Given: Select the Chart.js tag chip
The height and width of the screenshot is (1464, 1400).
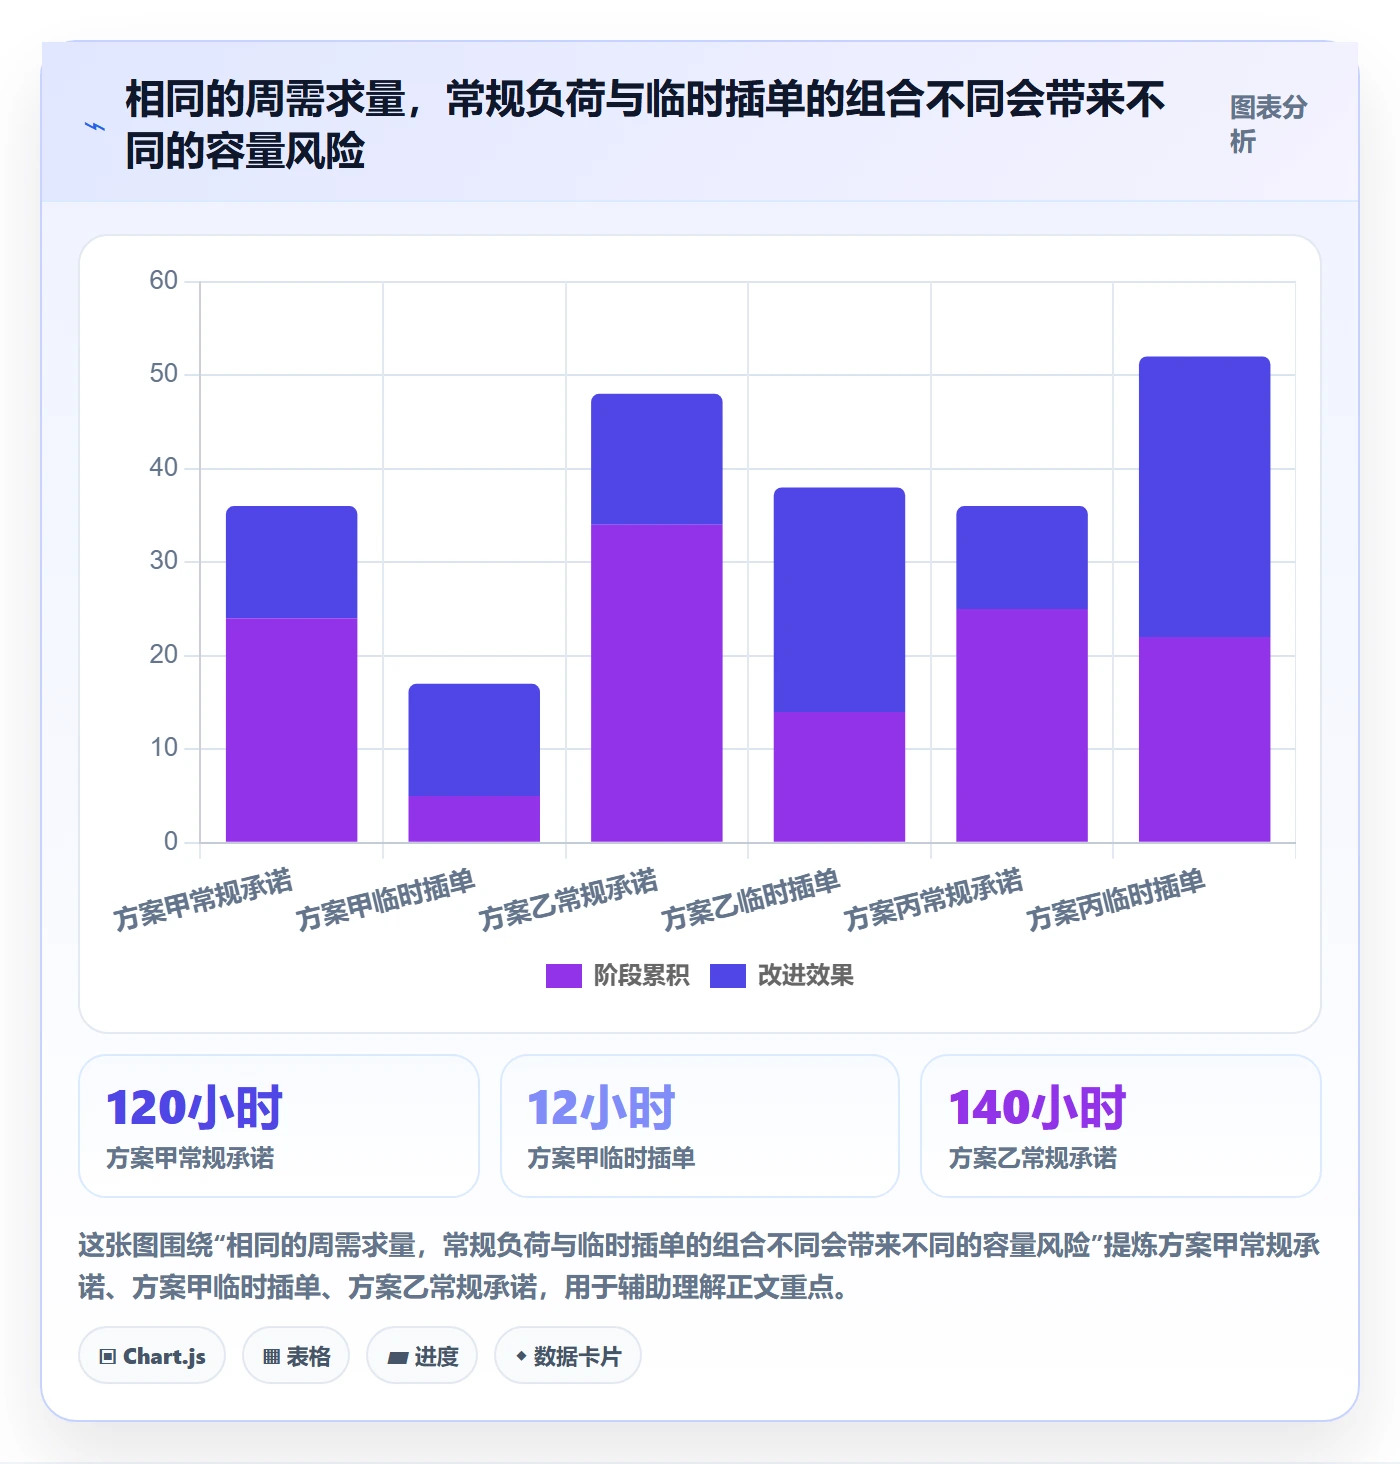Looking at the screenshot, I should pyautogui.click(x=152, y=1356).
